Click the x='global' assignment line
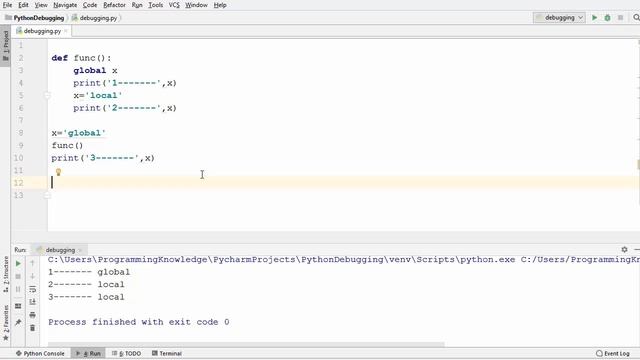640x360 pixels. [x=78, y=133]
